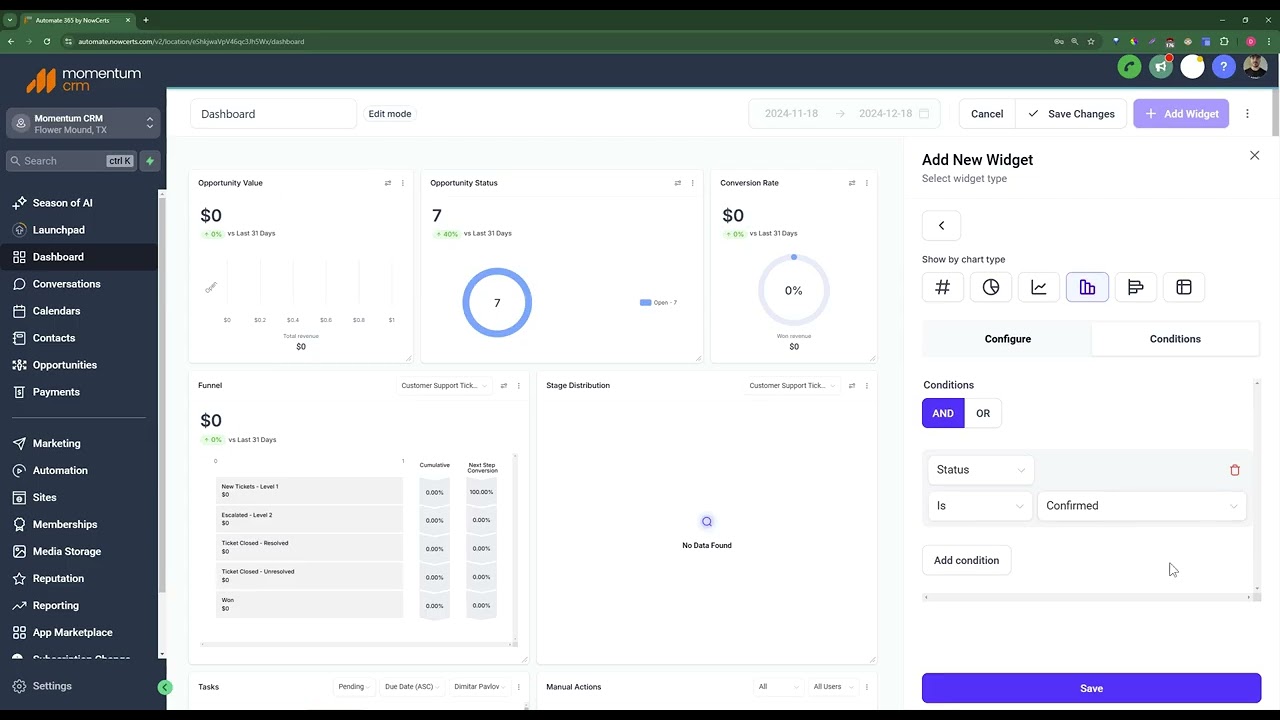Click the sidebar Search field

tap(69, 161)
